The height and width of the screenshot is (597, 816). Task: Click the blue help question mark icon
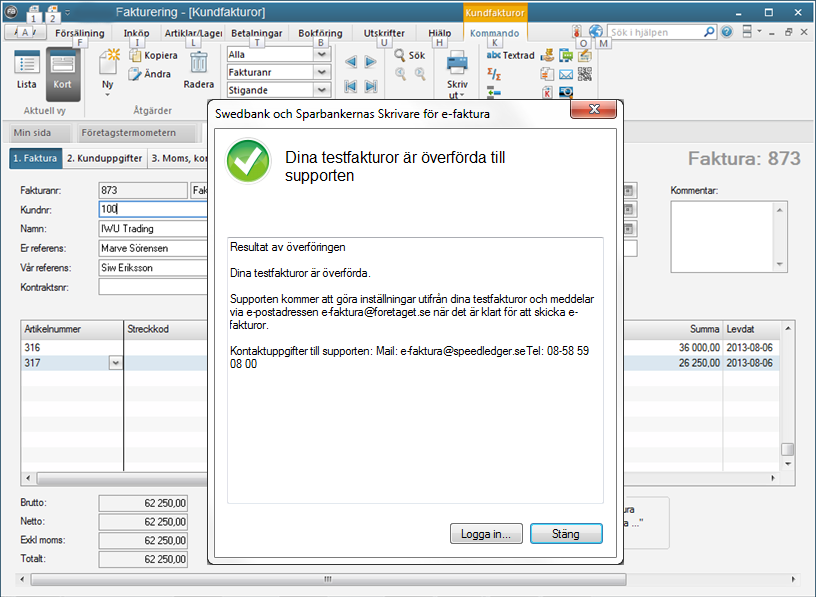pyautogui.click(x=727, y=32)
